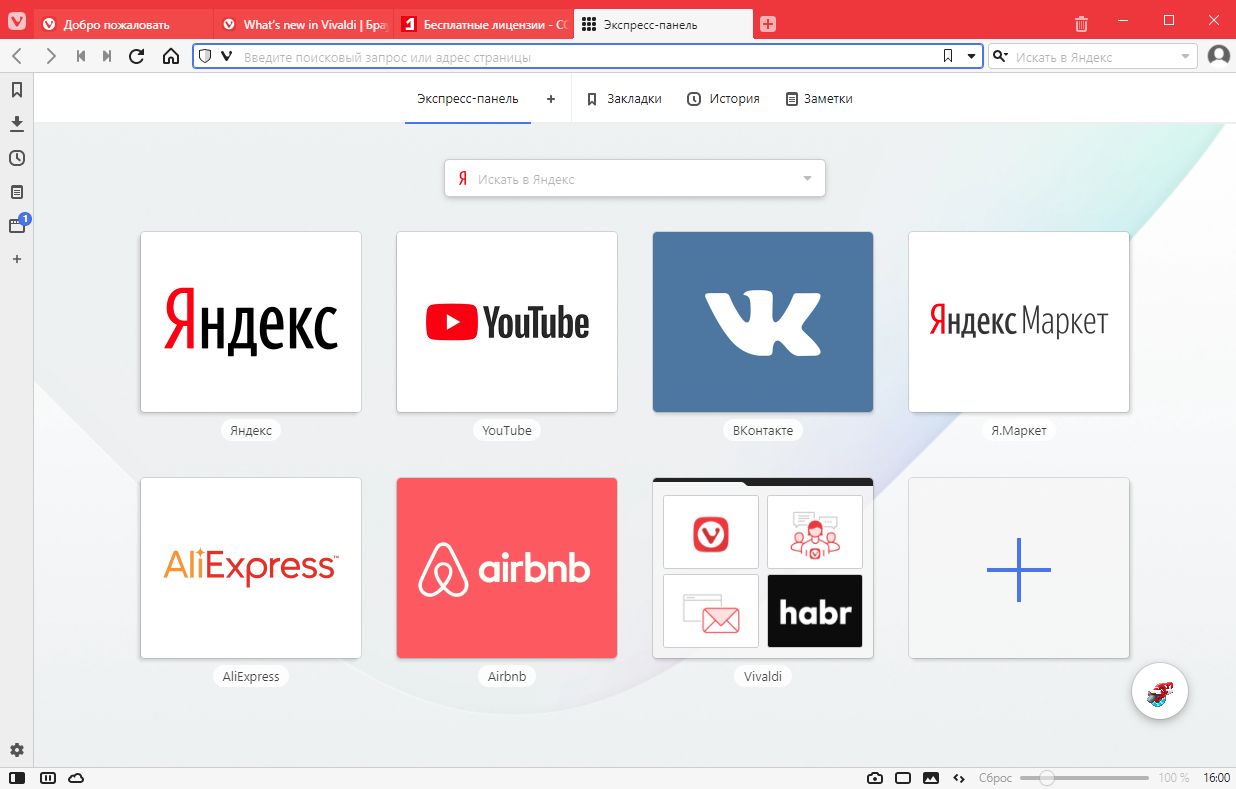This screenshot has width=1236, height=789.
Task: Open the search engine selector magnifier
Action: point(1000,57)
